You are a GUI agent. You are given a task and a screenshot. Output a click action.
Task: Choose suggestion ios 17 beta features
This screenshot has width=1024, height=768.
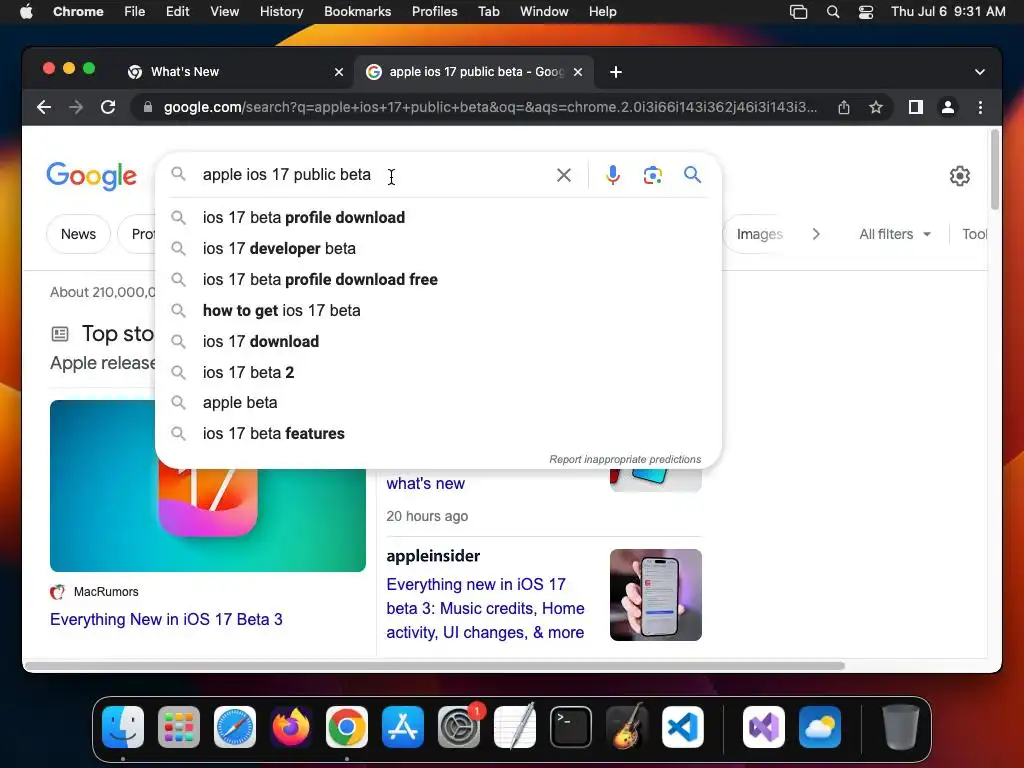(438, 434)
